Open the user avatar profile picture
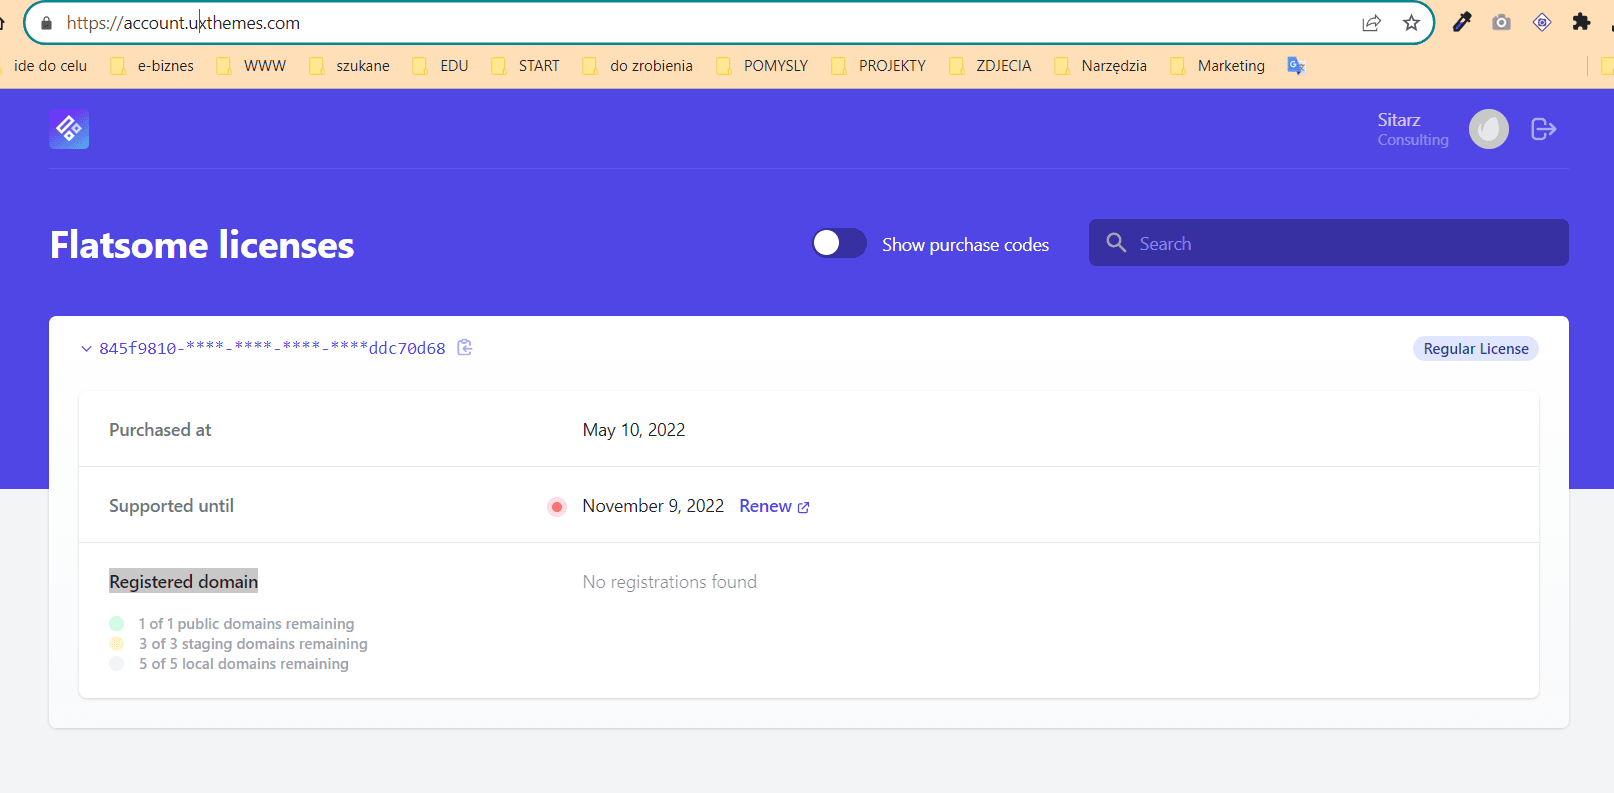The height and width of the screenshot is (793, 1614). (x=1488, y=129)
